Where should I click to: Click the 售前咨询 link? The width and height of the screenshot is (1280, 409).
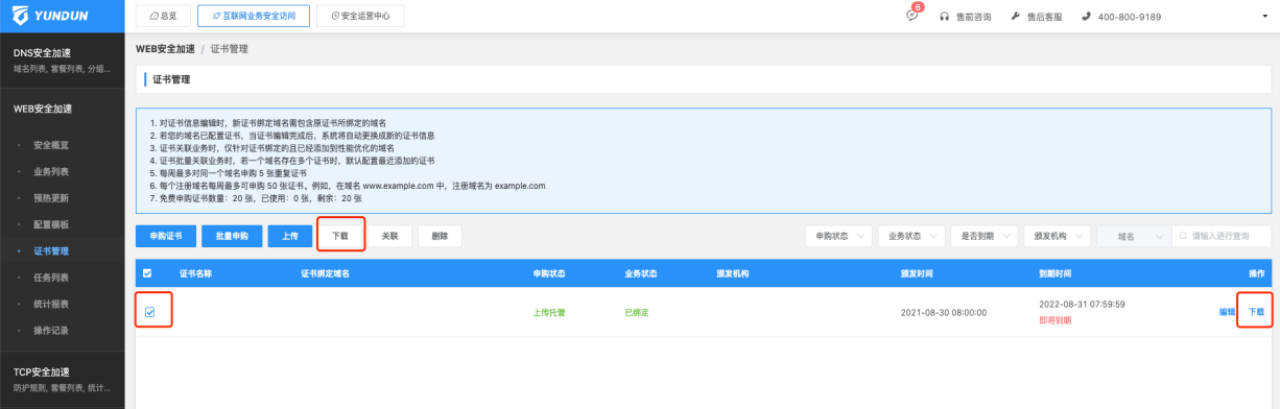(x=973, y=17)
